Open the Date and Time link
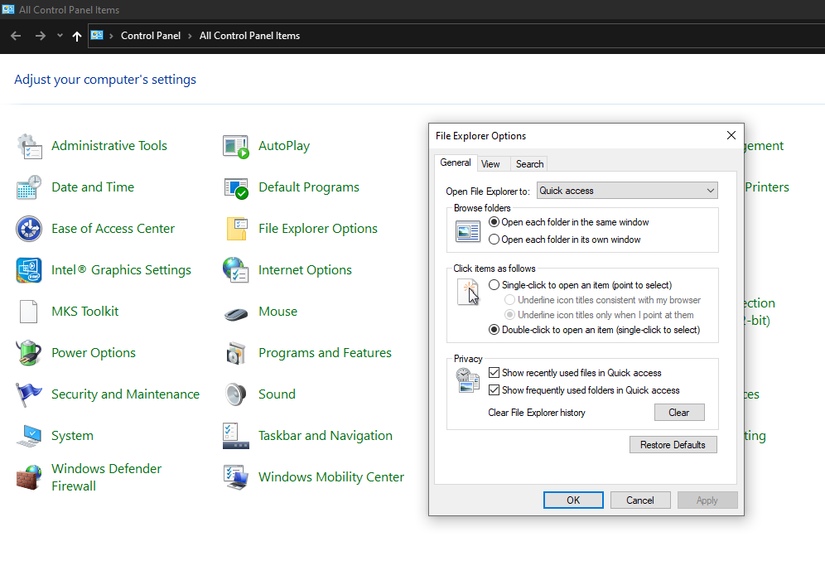This screenshot has height=576, width=825. pyautogui.click(x=93, y=187)
